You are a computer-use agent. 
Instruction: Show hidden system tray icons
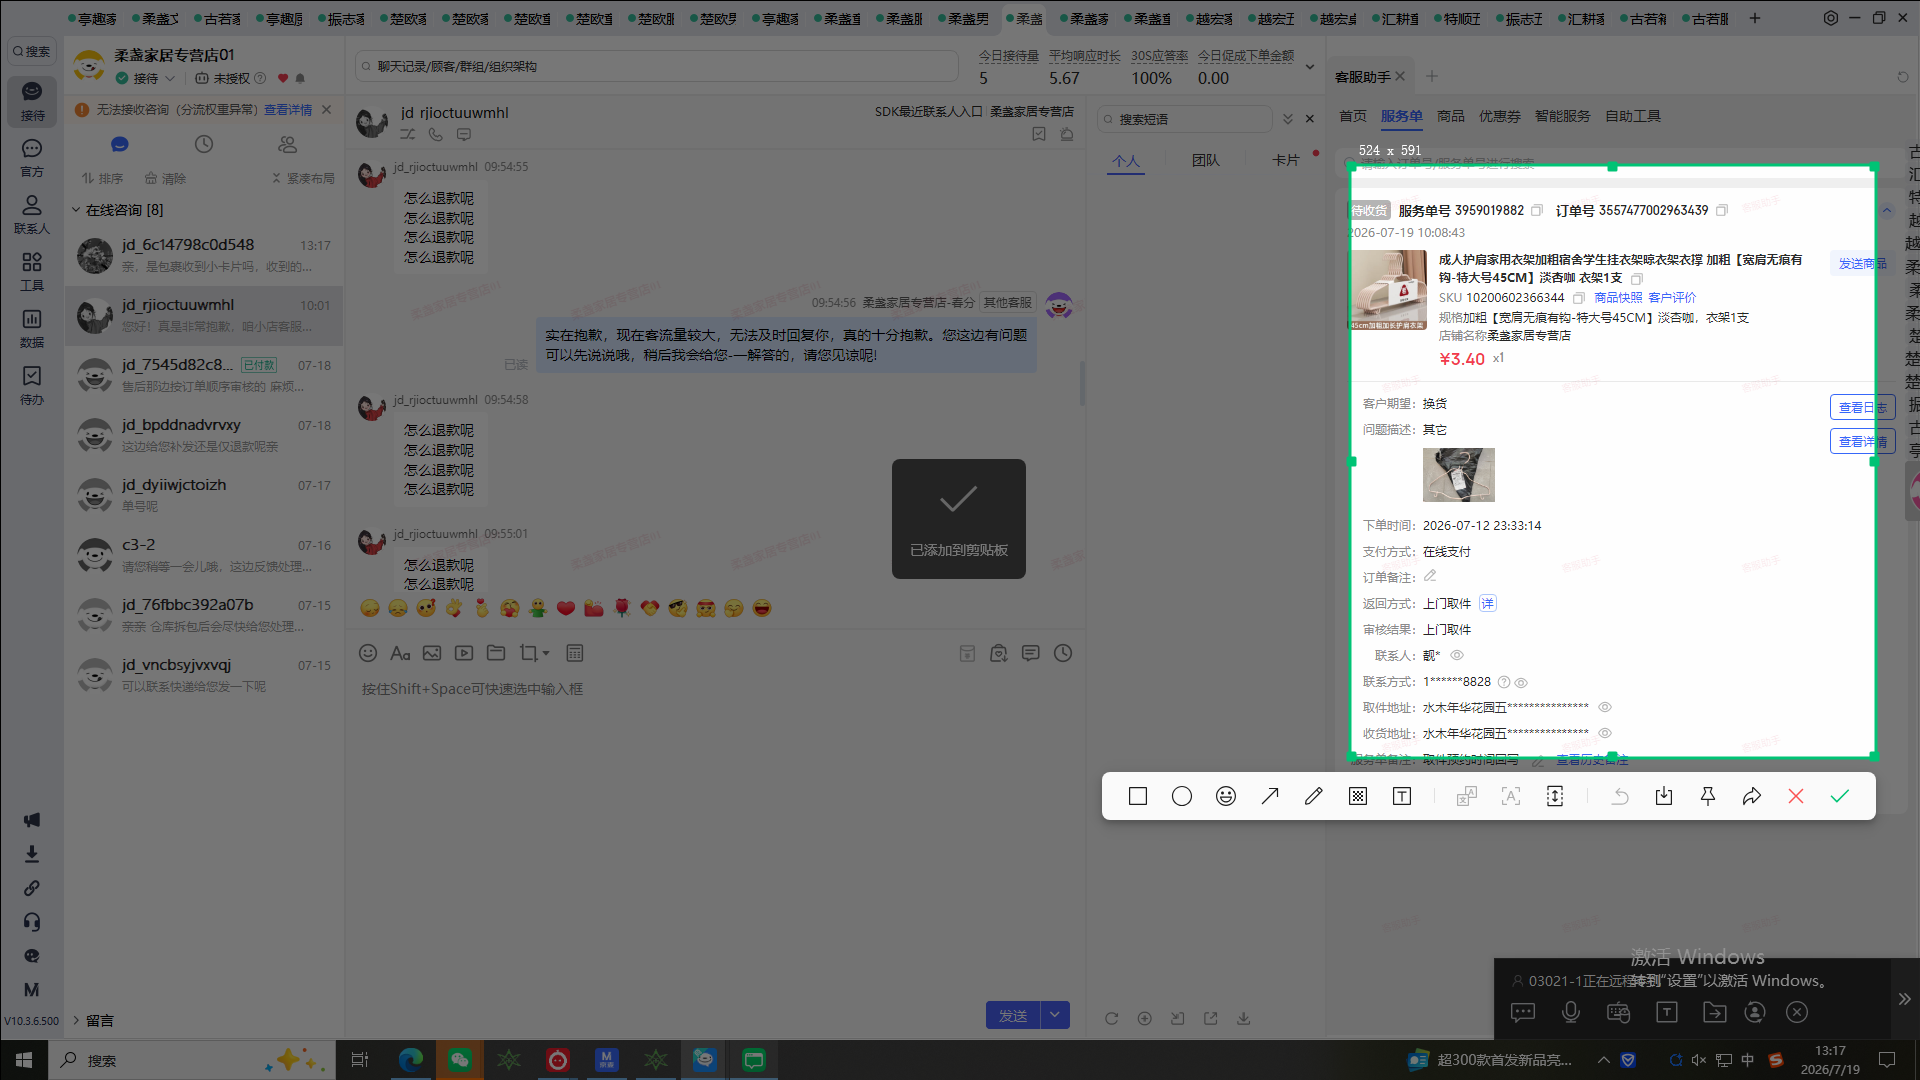(x=1604, y=1060)
